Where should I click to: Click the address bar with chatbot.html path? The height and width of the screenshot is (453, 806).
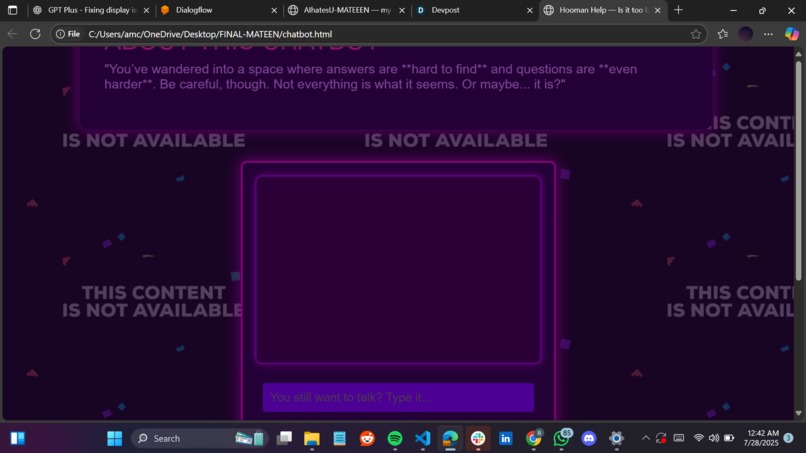tap(380, 34)
